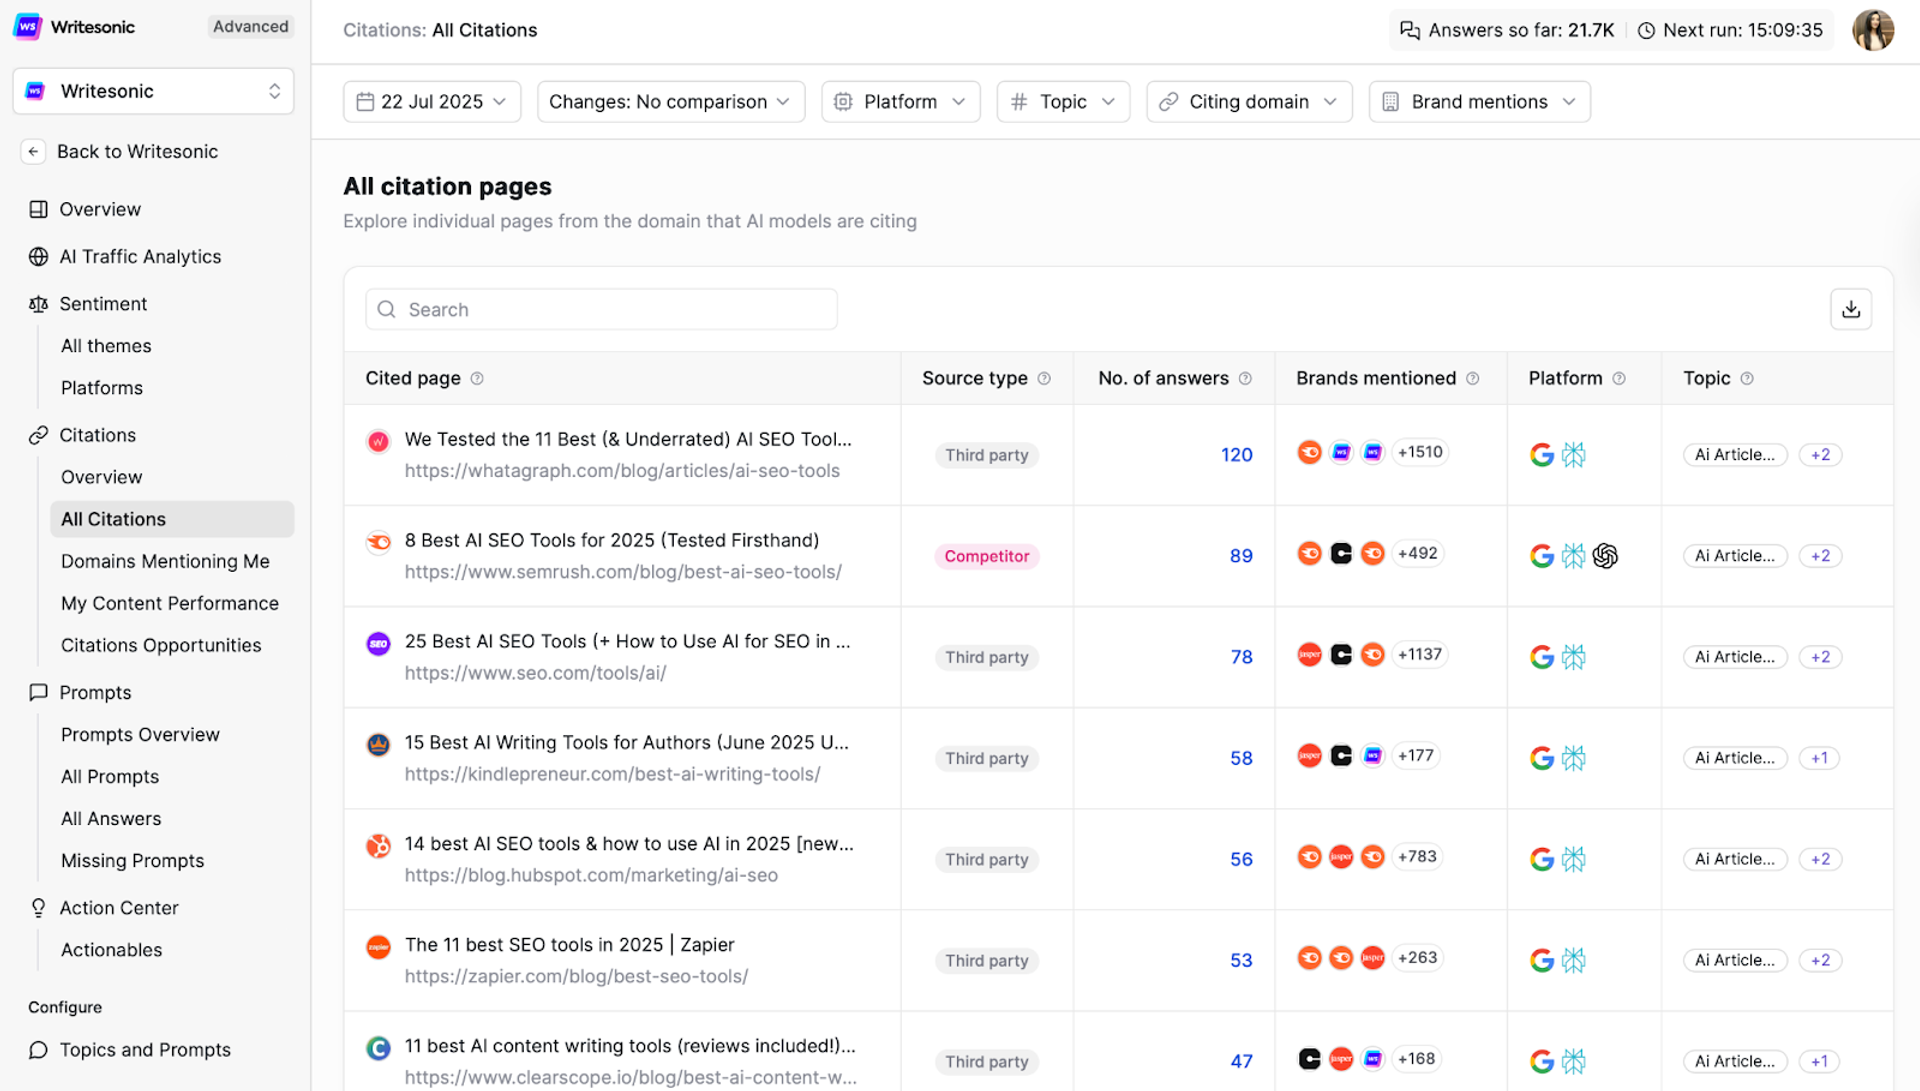Click the info icon next to No. of answers

[1245, 378]
